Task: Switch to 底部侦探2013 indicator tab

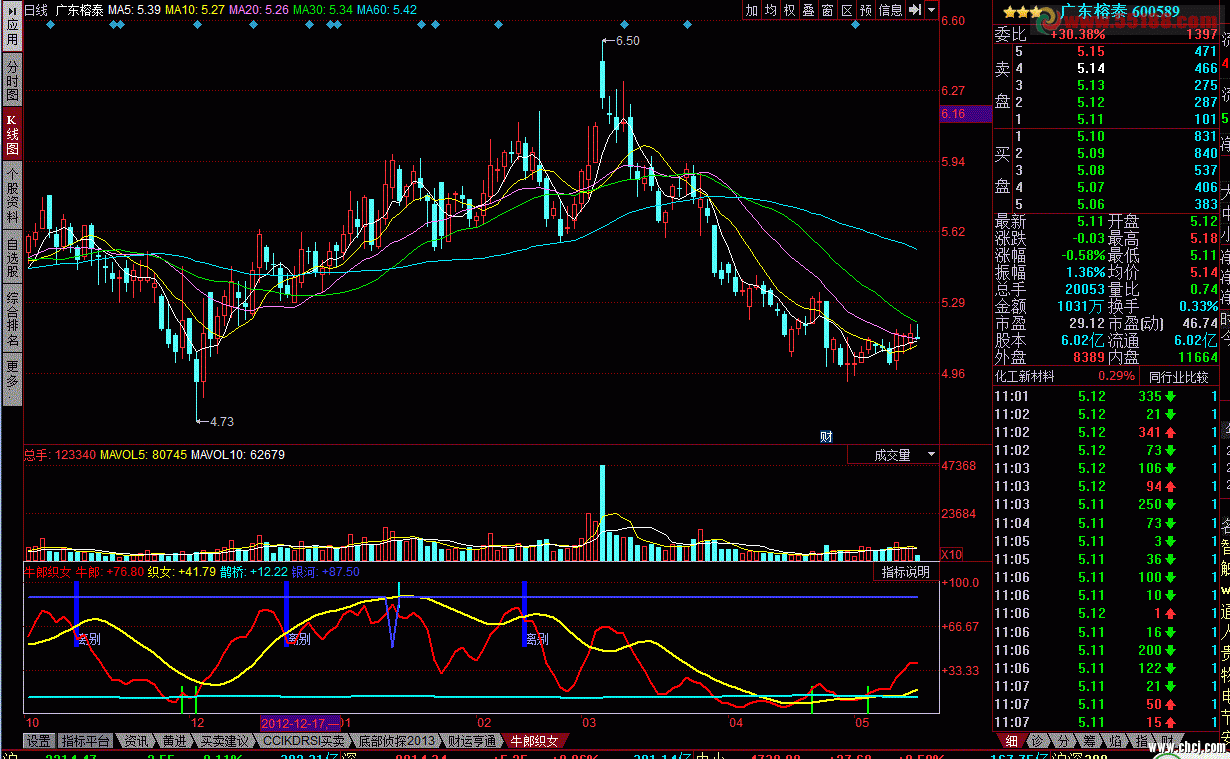Action: coord(399,741)
